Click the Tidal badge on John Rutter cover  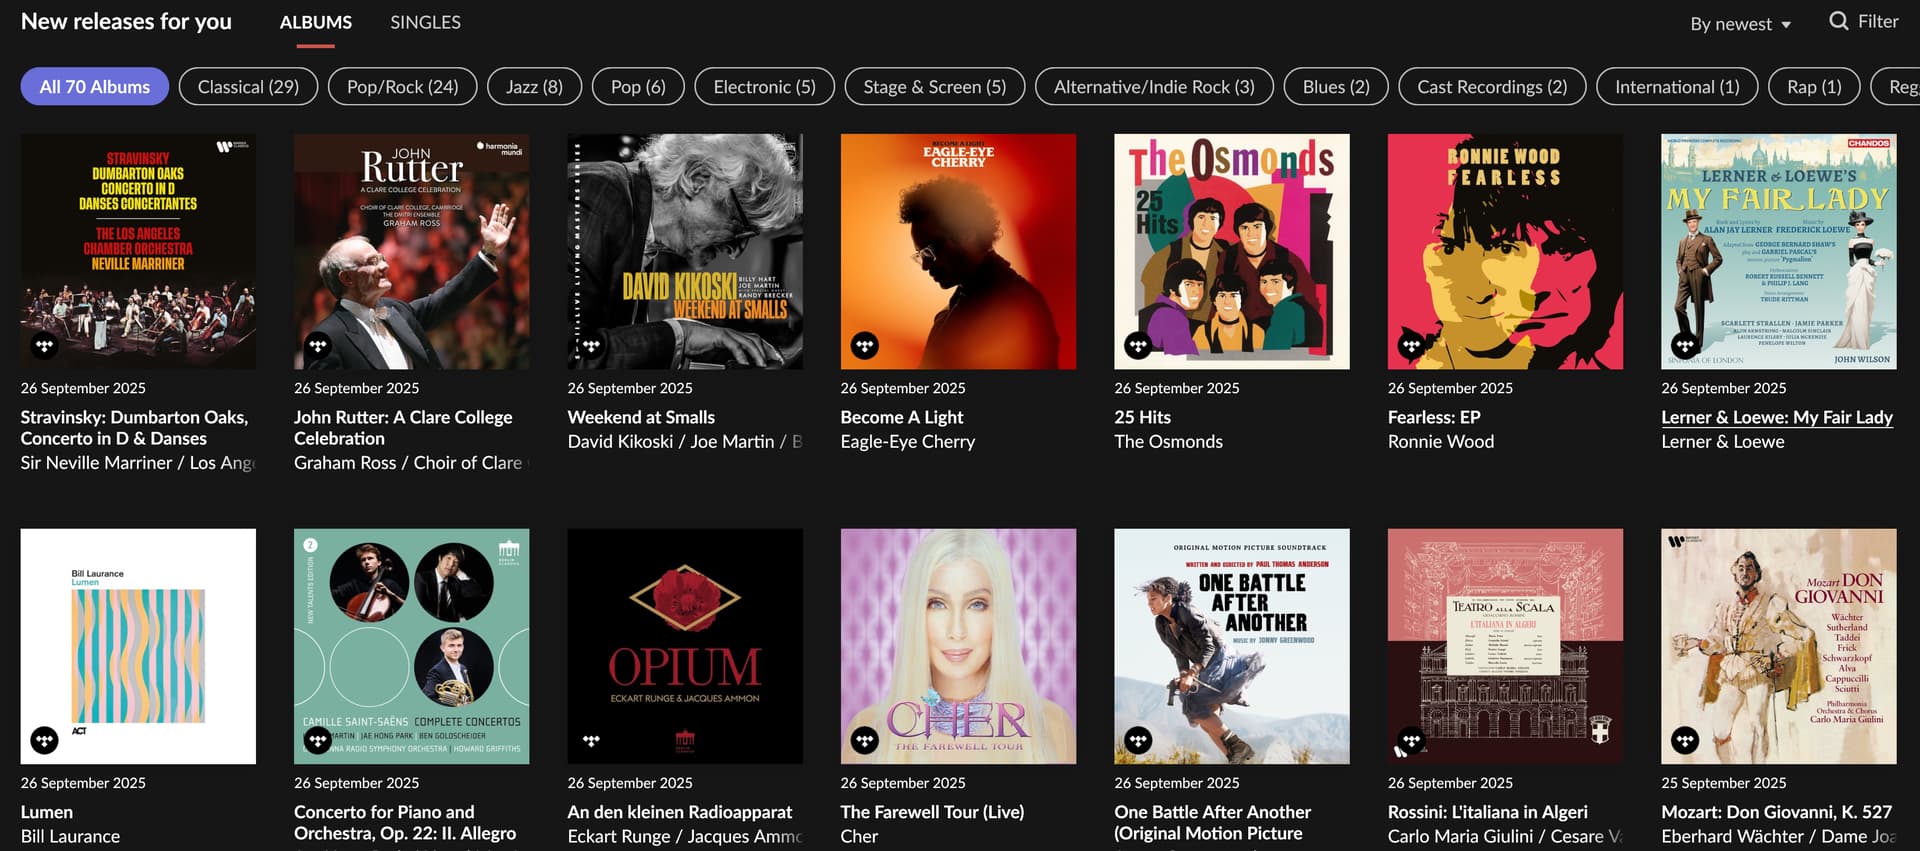(318, 346)
